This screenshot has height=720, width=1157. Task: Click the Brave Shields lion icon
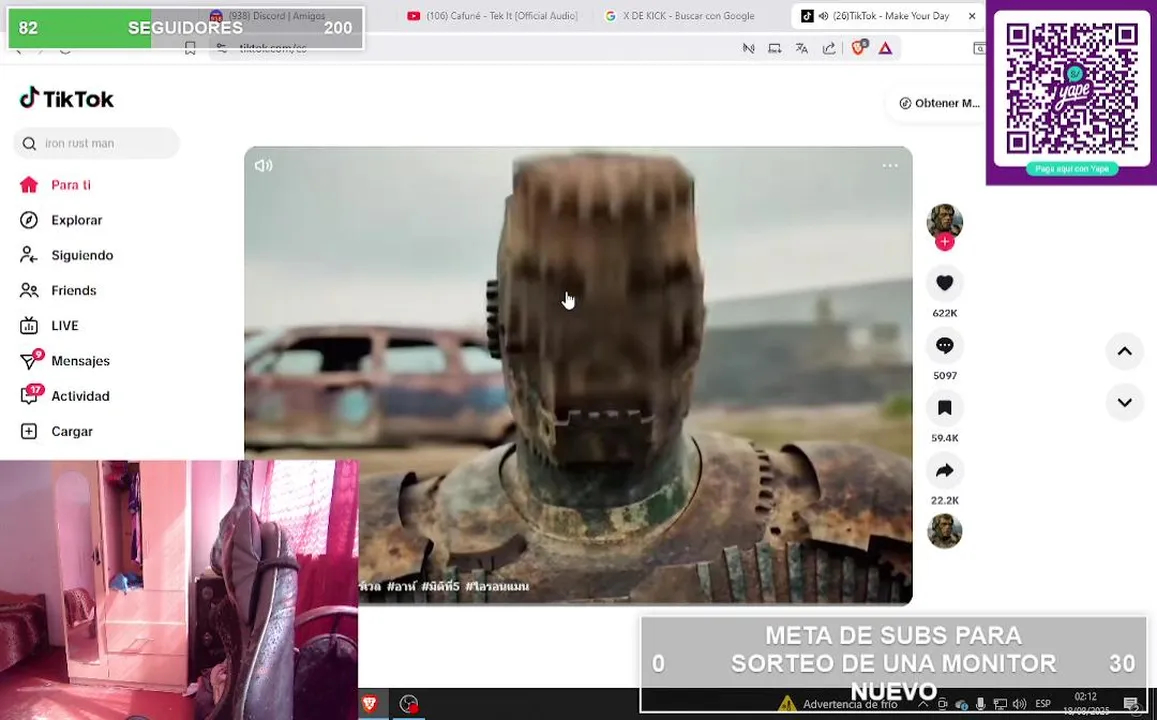click(858, 48)
